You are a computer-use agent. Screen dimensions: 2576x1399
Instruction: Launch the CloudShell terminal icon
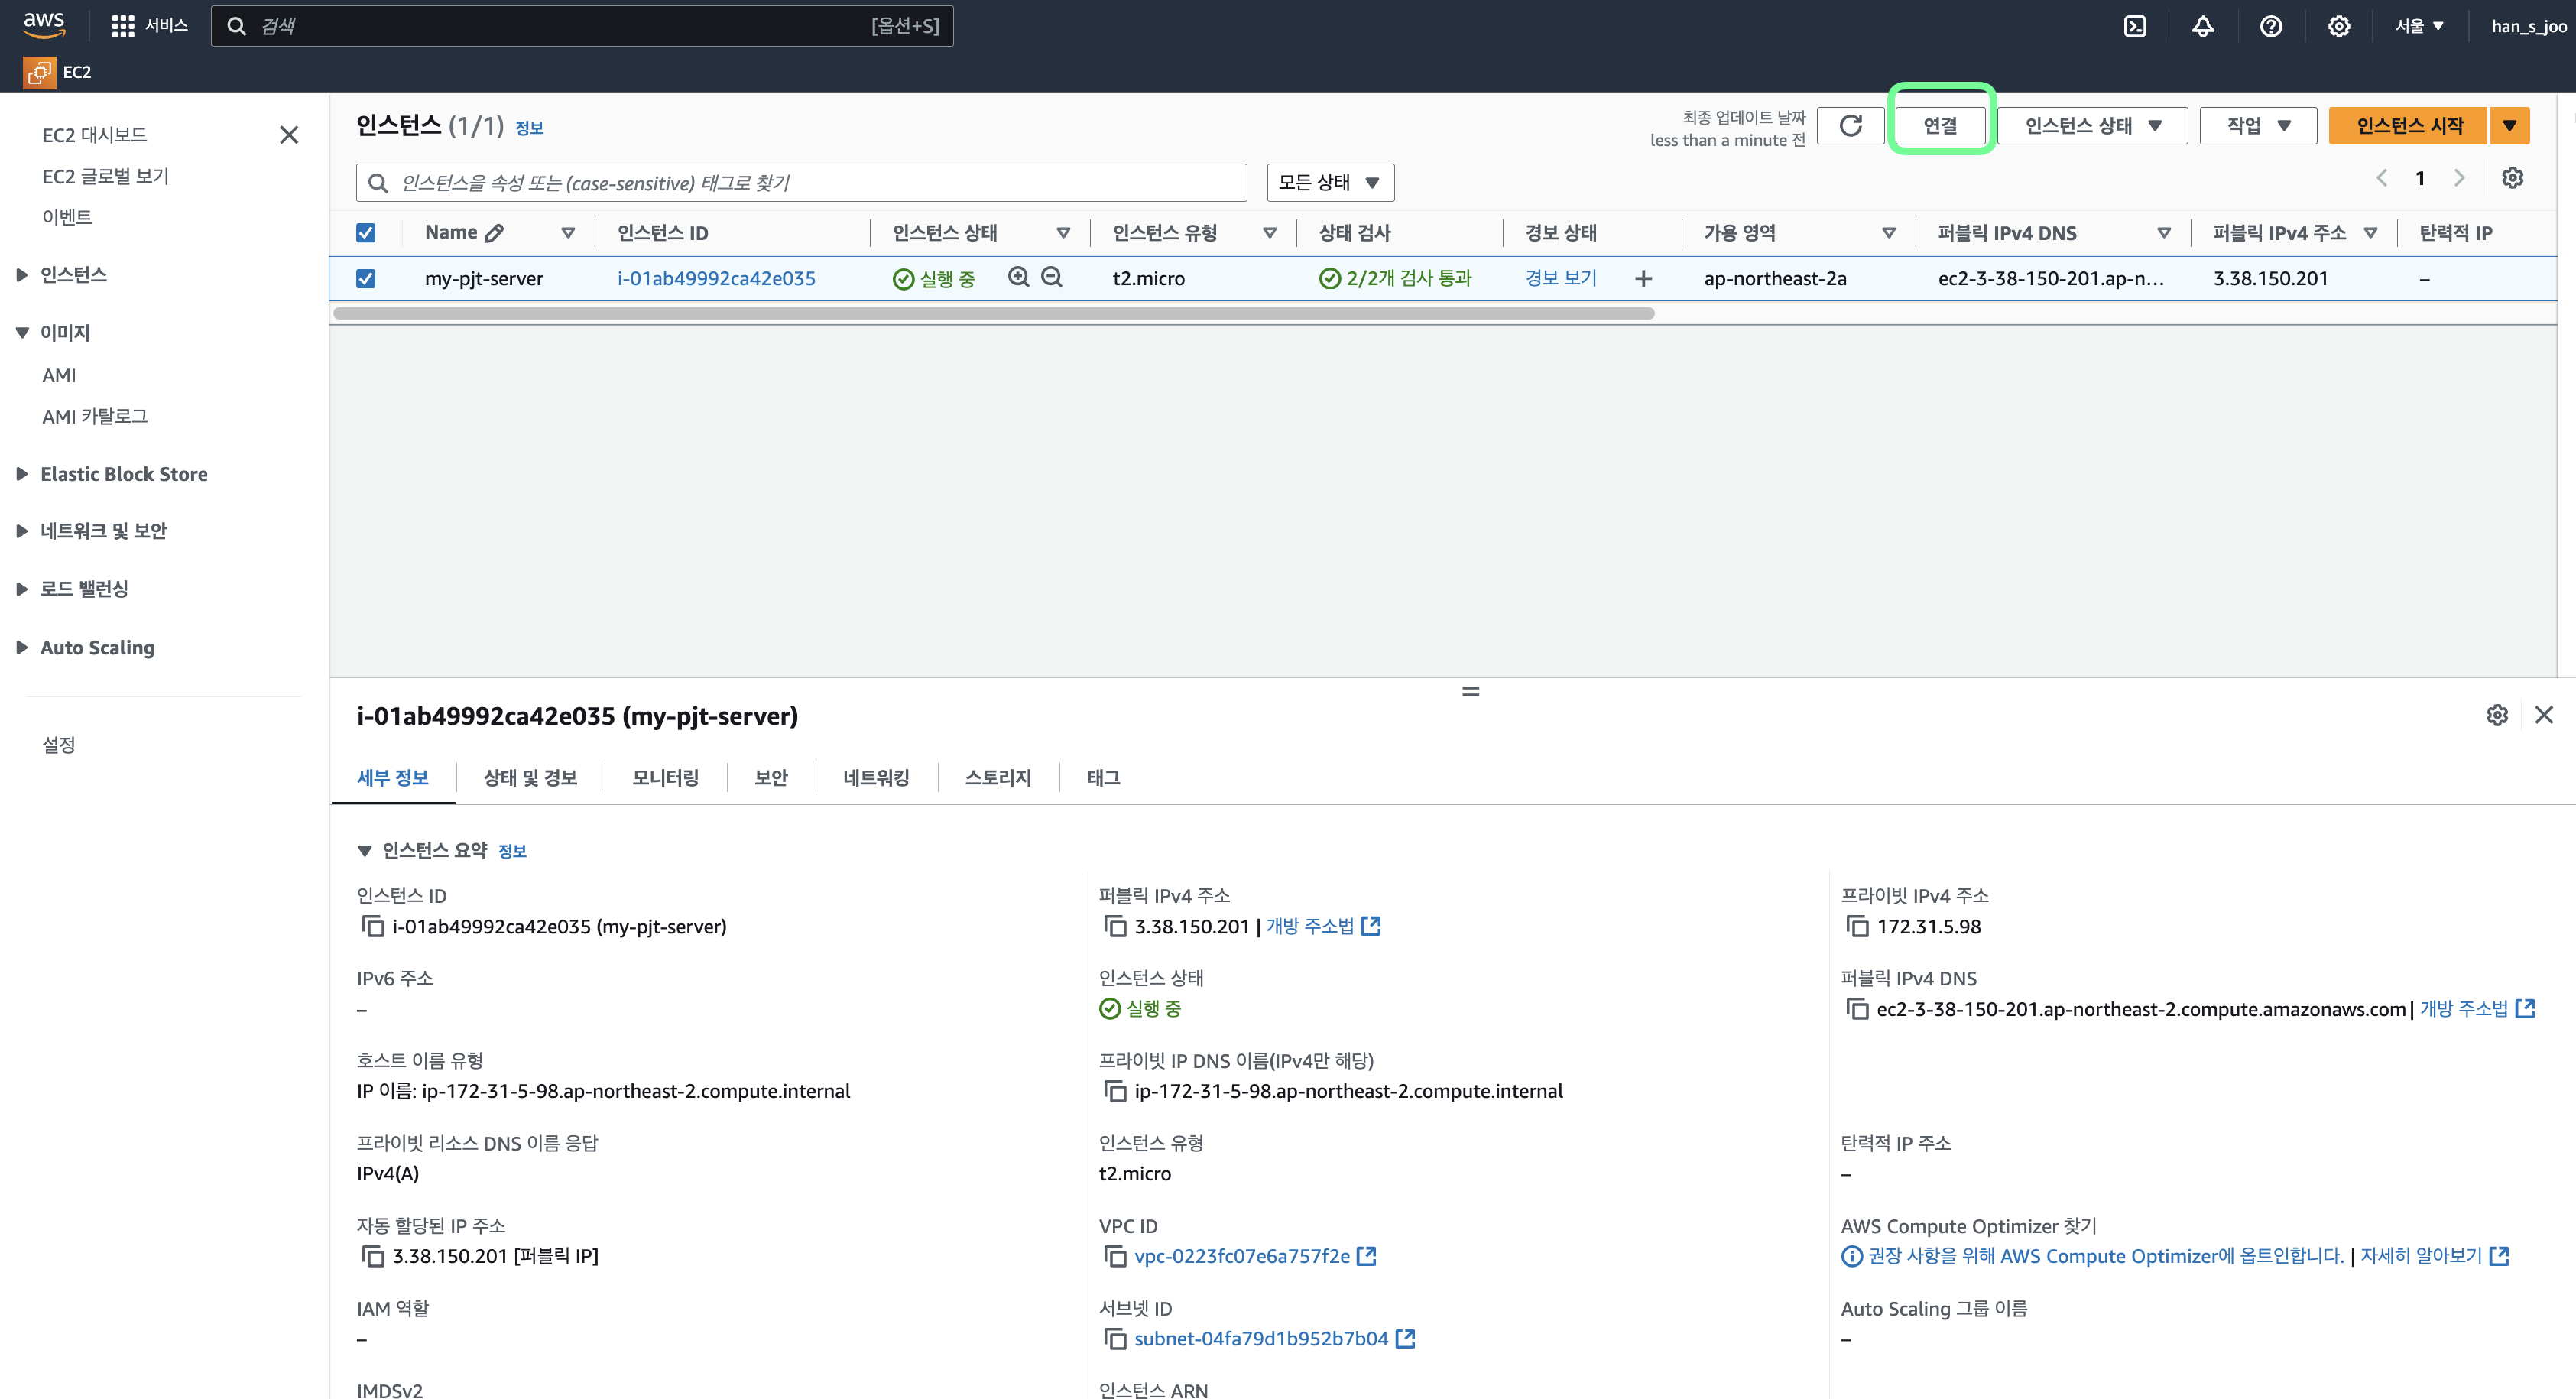[x=2134, y=26]
